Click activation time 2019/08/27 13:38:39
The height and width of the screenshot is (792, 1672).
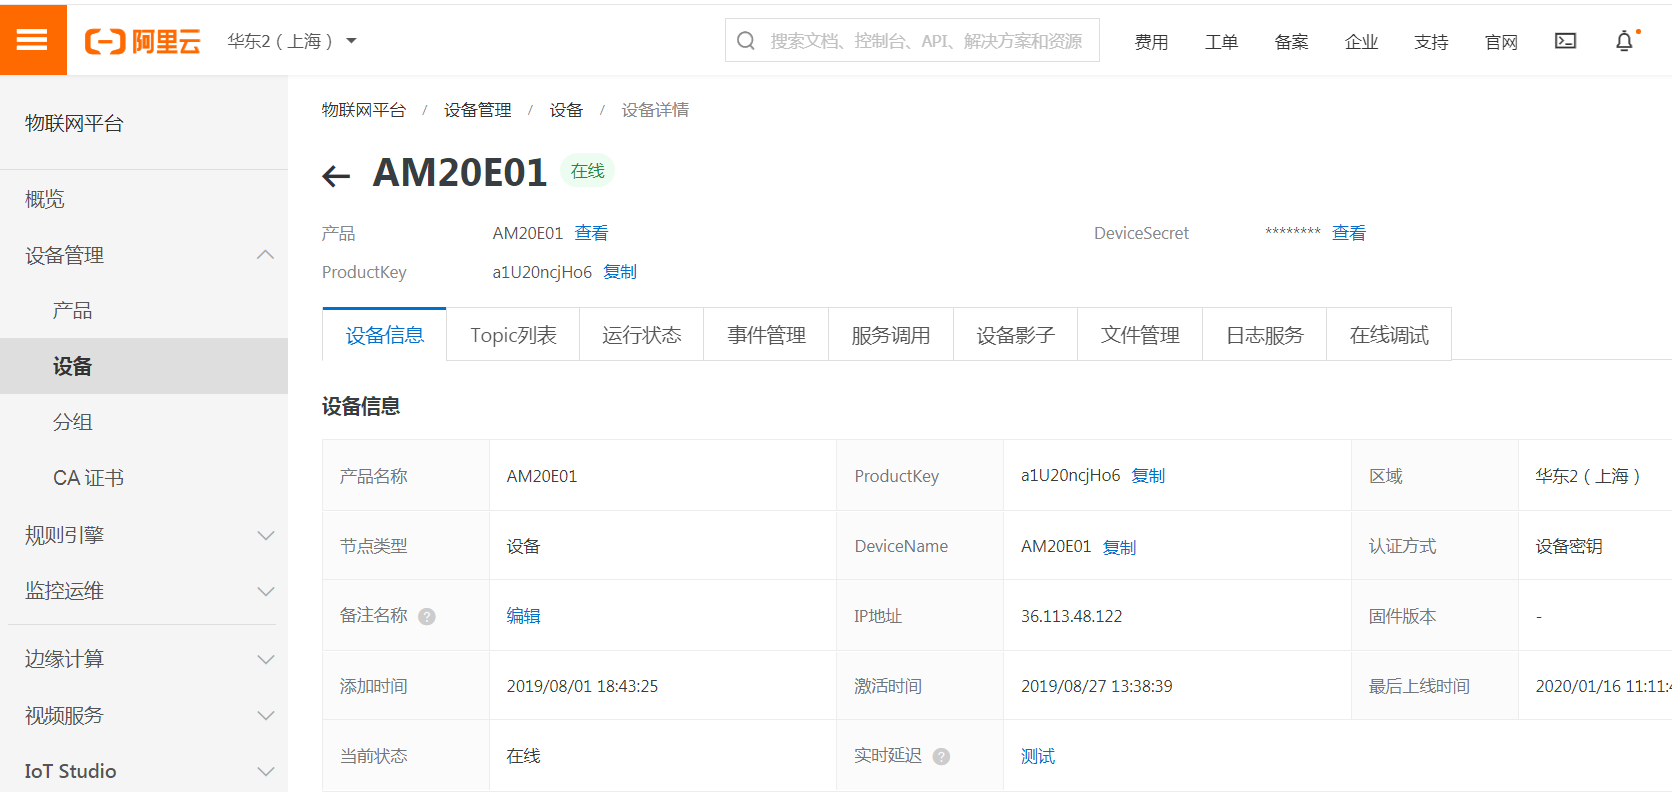coord(1096,686)
